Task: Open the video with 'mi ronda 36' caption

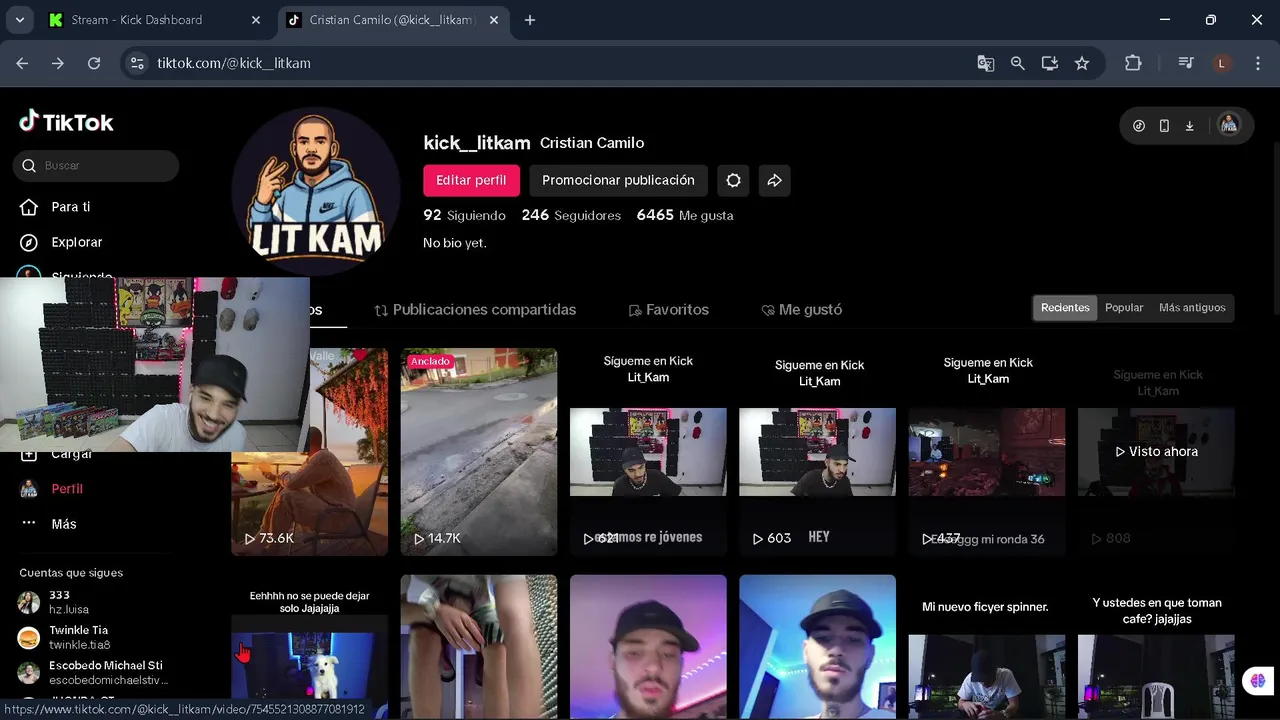Action: pyautogui.click(x=987, y=452)
